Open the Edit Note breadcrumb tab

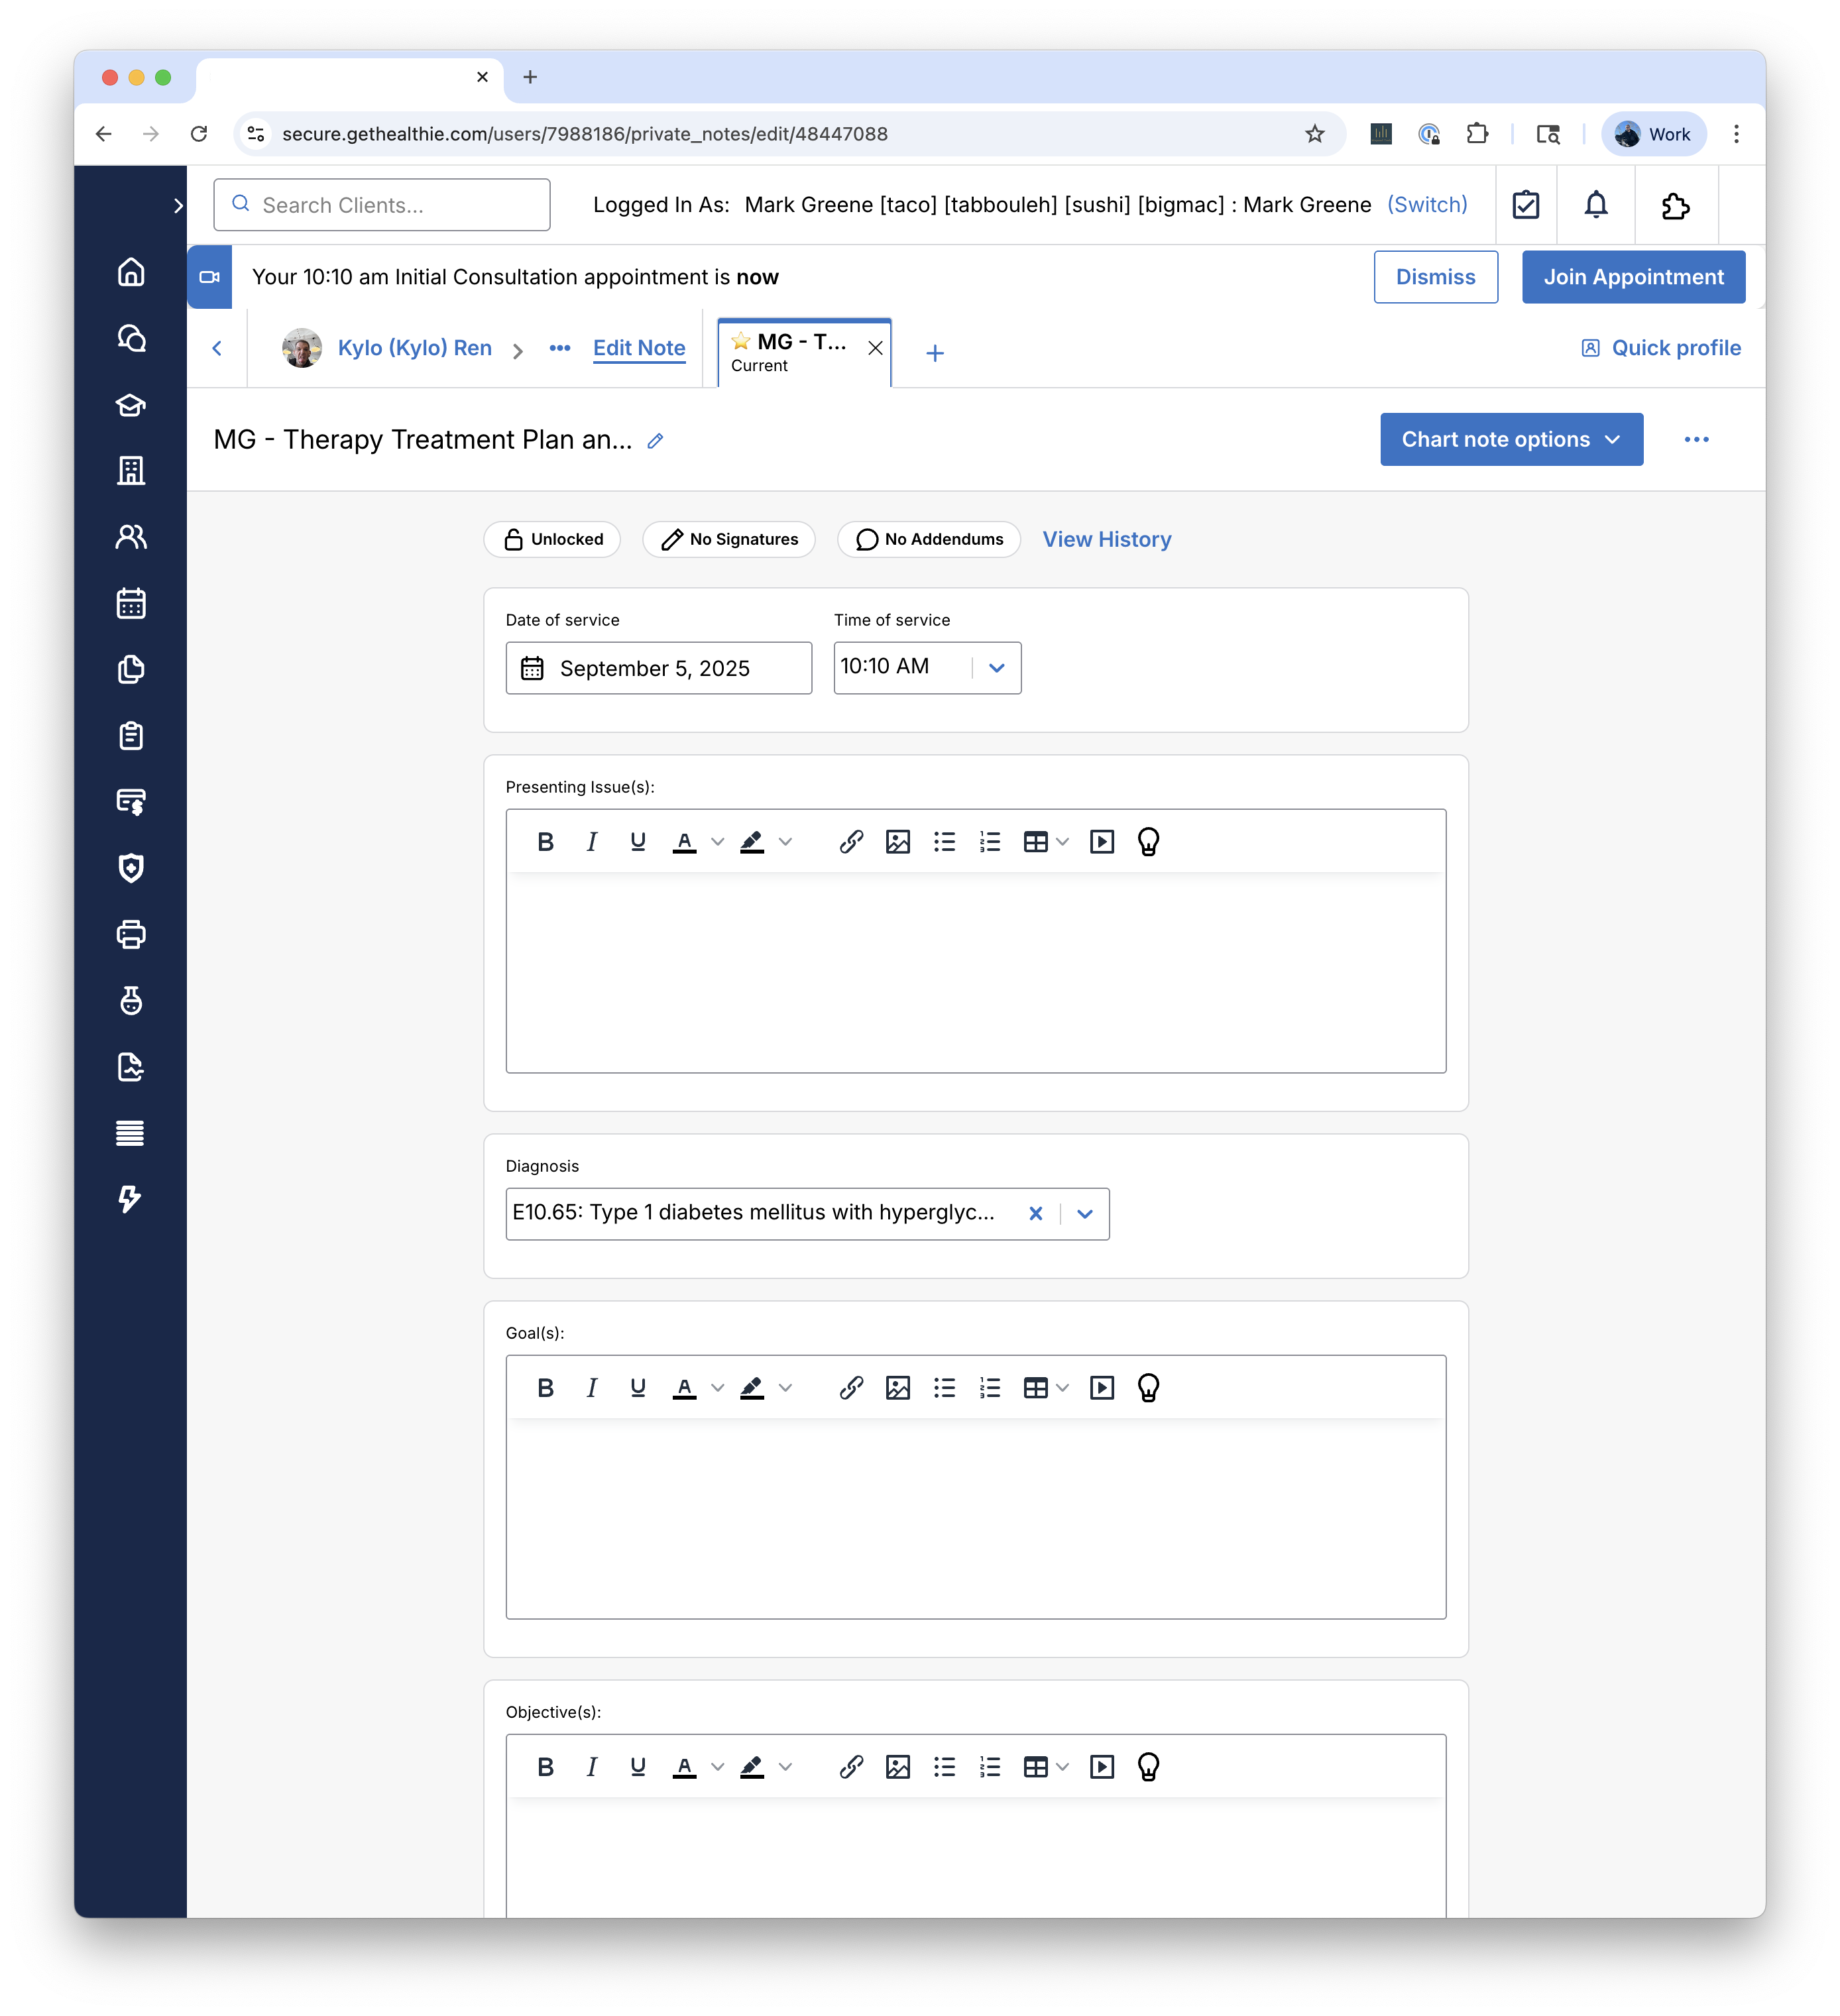coord(639,348)
